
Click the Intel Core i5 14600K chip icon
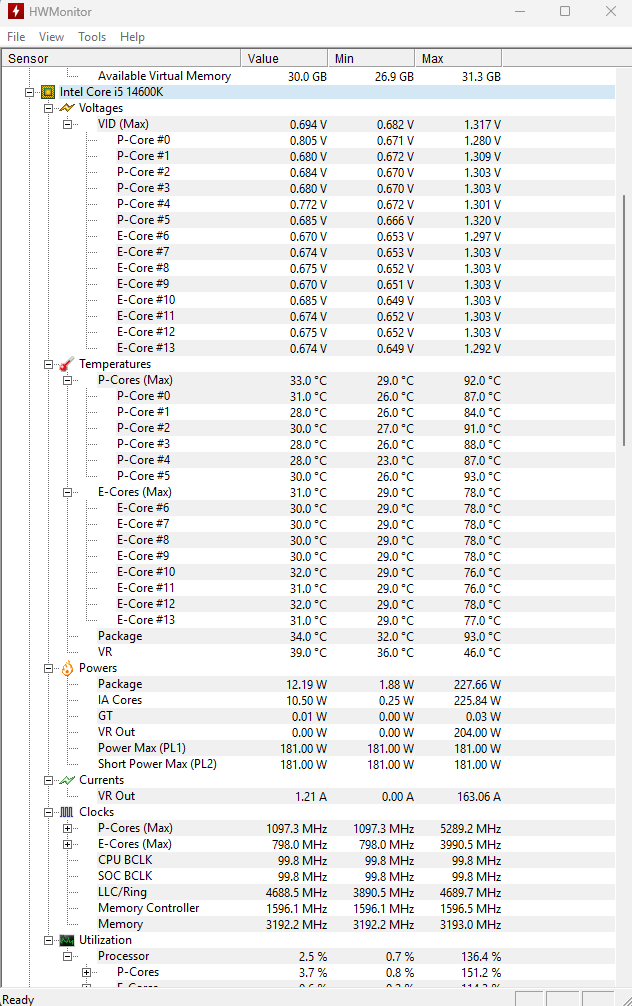pyautogui.click(x=47, y=92)
